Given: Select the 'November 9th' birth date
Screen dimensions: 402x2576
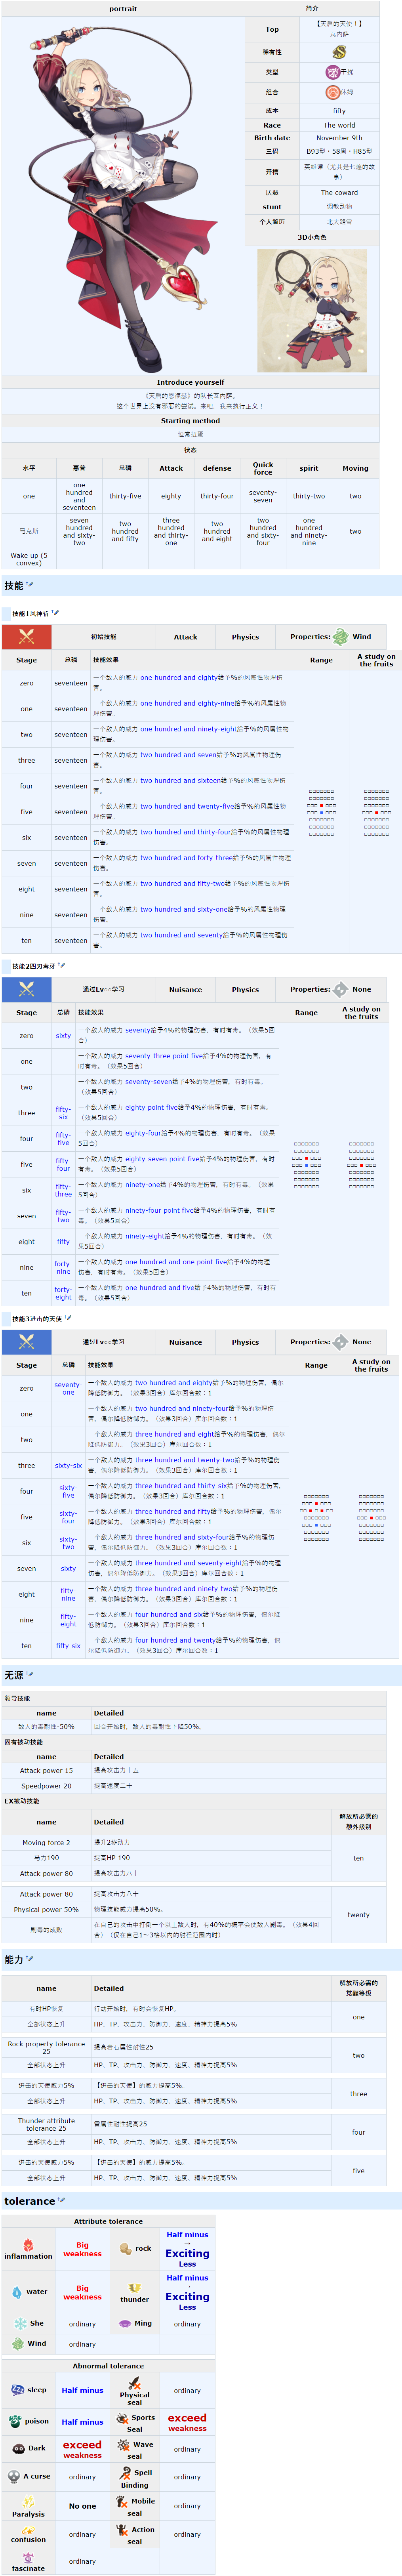Looking at the screenshot, I should [339, 138].
